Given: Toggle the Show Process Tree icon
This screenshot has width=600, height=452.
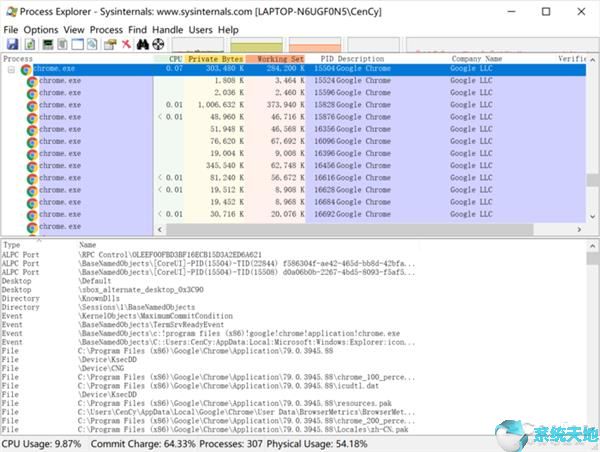Looking at the screenshot, I should point(63,44).
